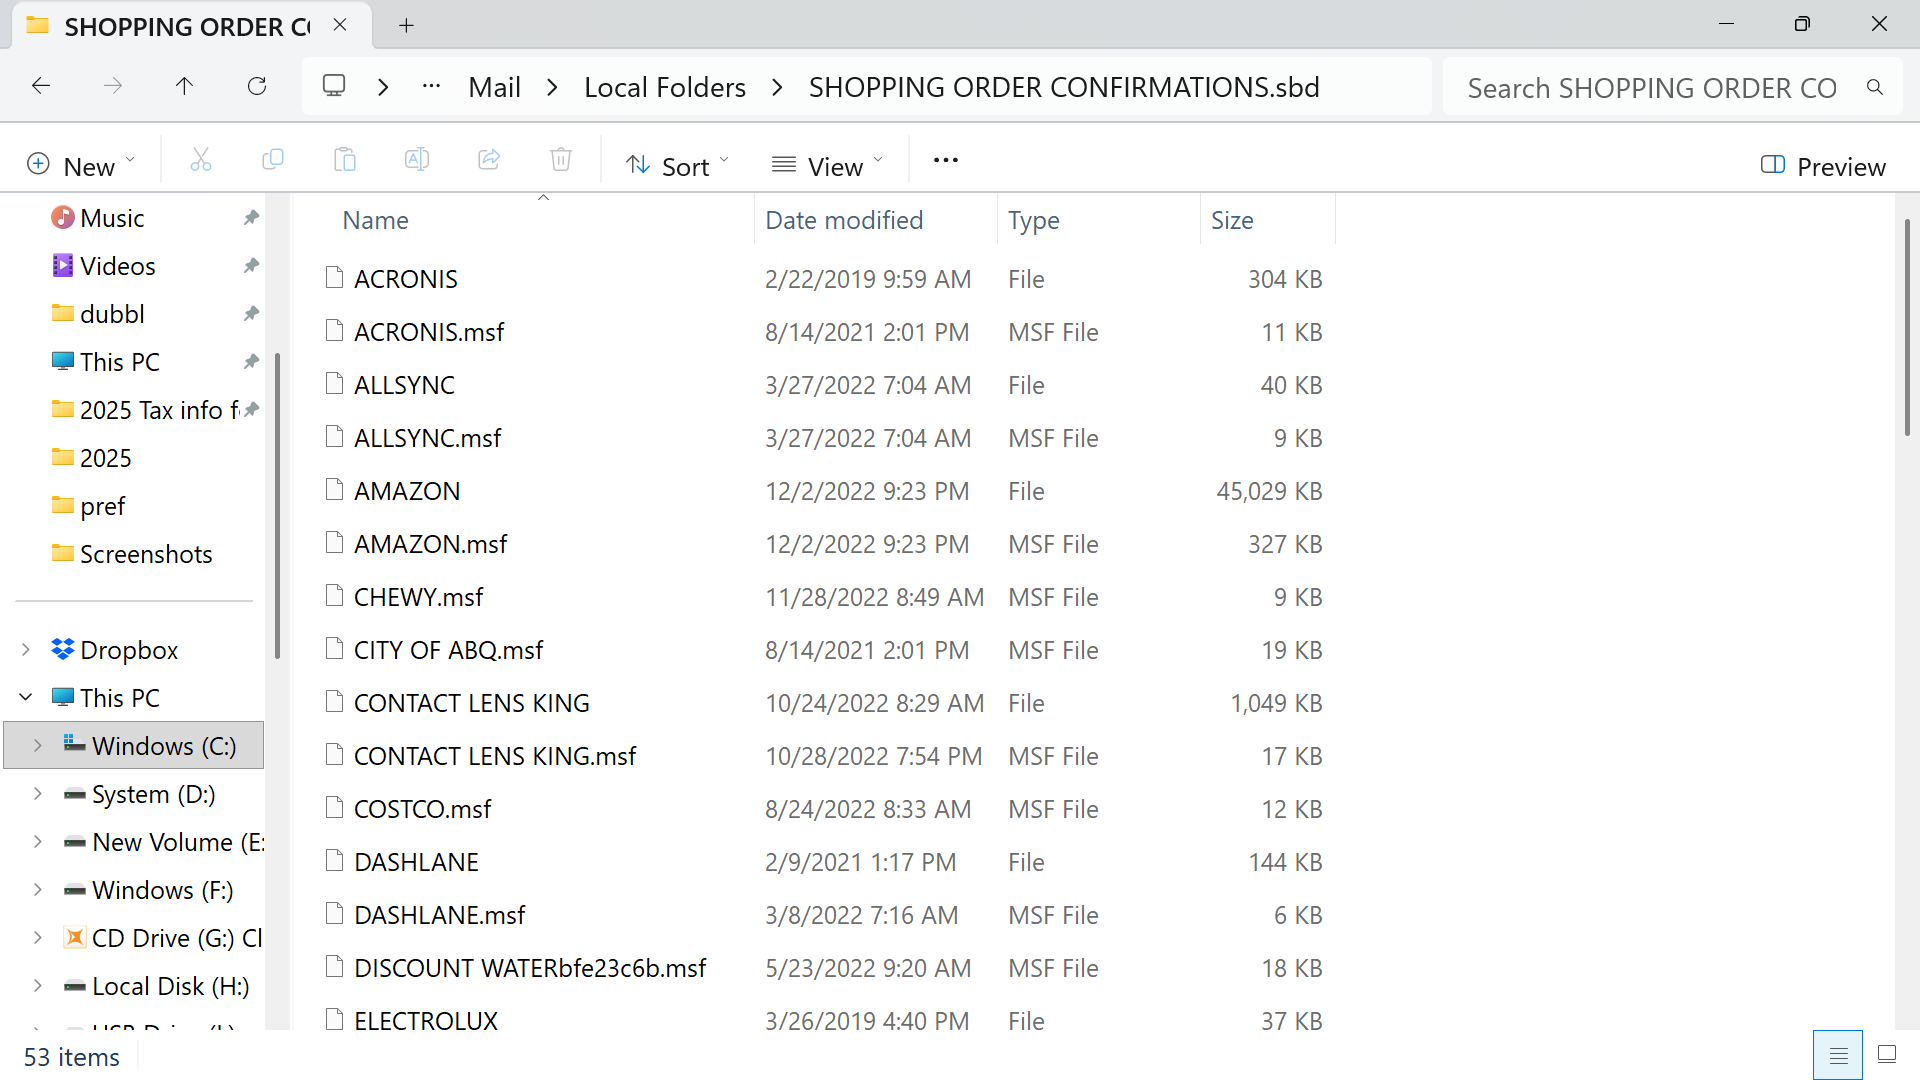This screenshot has height=1080, width=1920.
Task: Click the Share icon in toolbar
Action: pos(489,160)
